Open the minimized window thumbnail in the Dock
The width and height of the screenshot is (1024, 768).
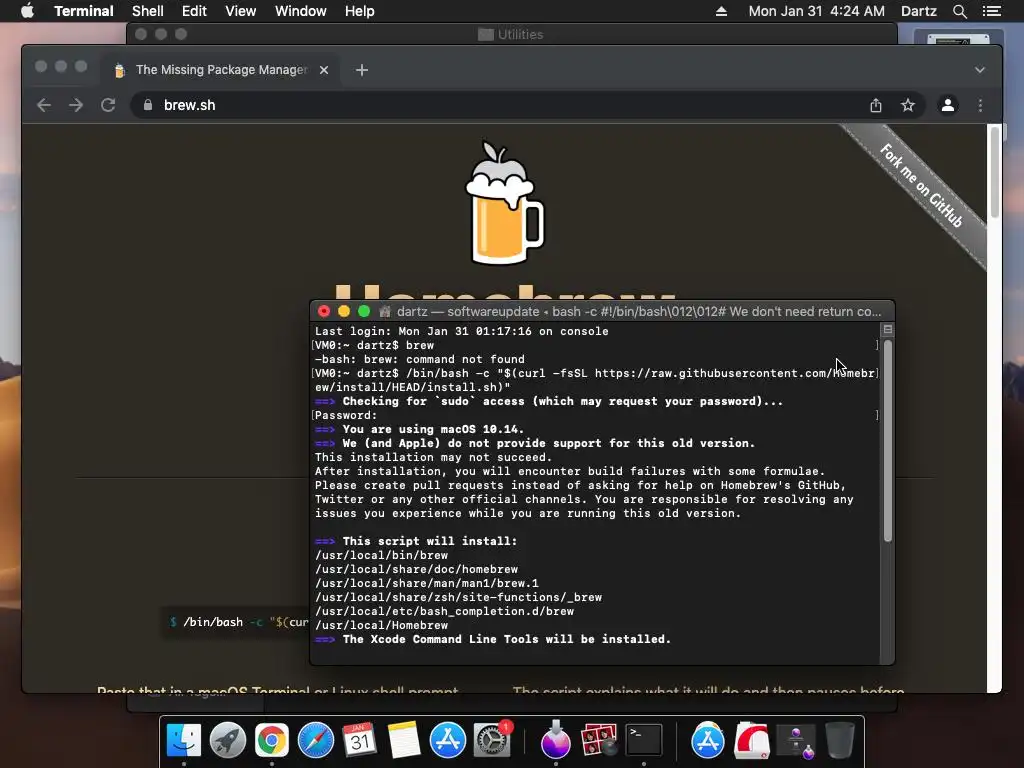795,741
